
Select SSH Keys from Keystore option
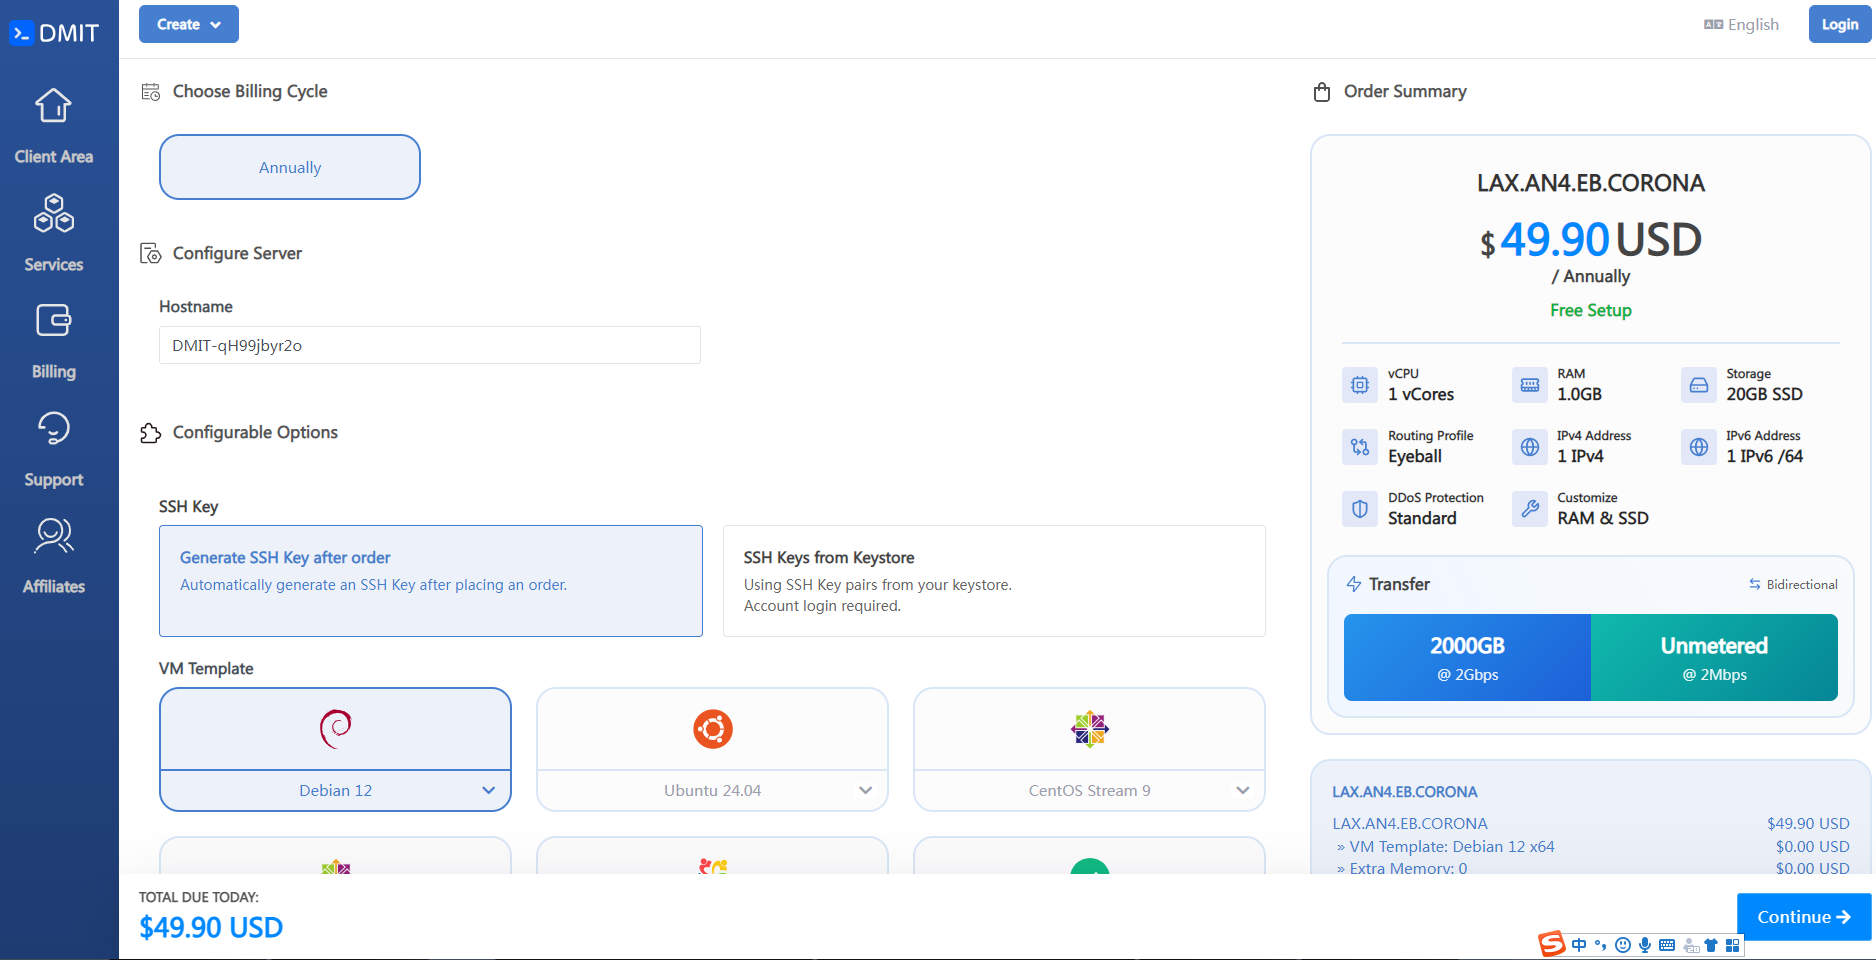(993, 581)
